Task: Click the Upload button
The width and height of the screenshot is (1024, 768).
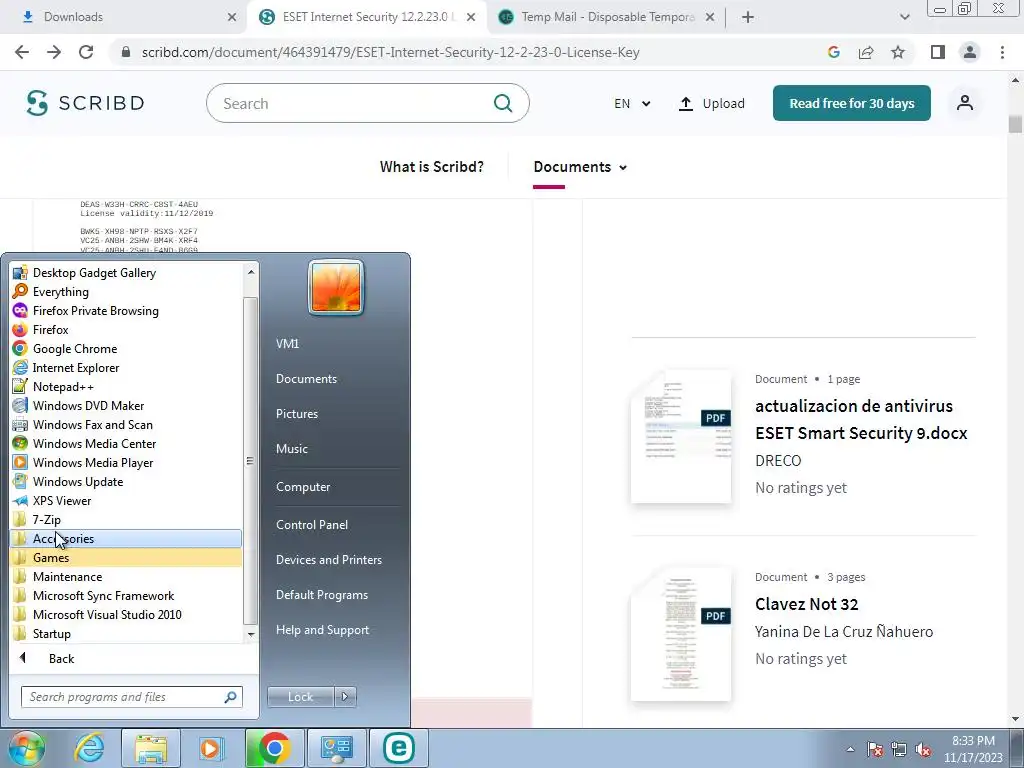Action: click(712, 103)
